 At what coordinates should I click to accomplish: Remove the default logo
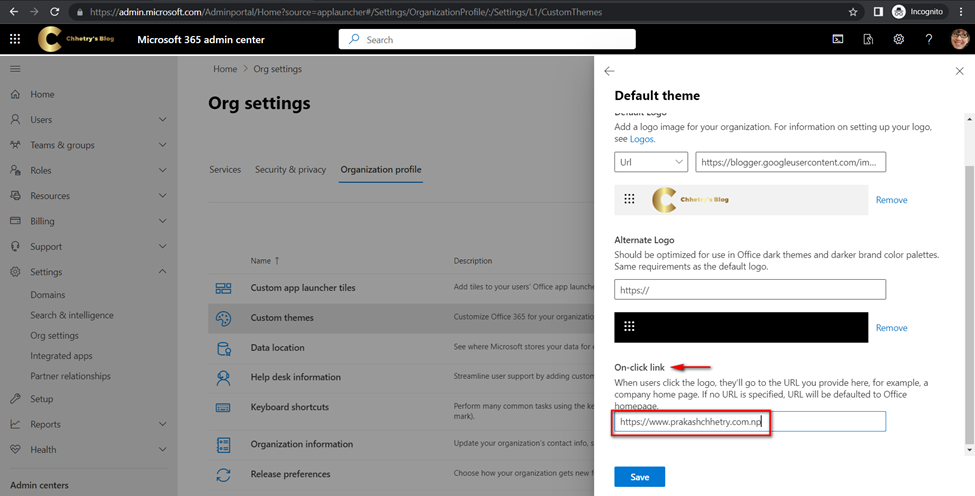click(892, 200)
